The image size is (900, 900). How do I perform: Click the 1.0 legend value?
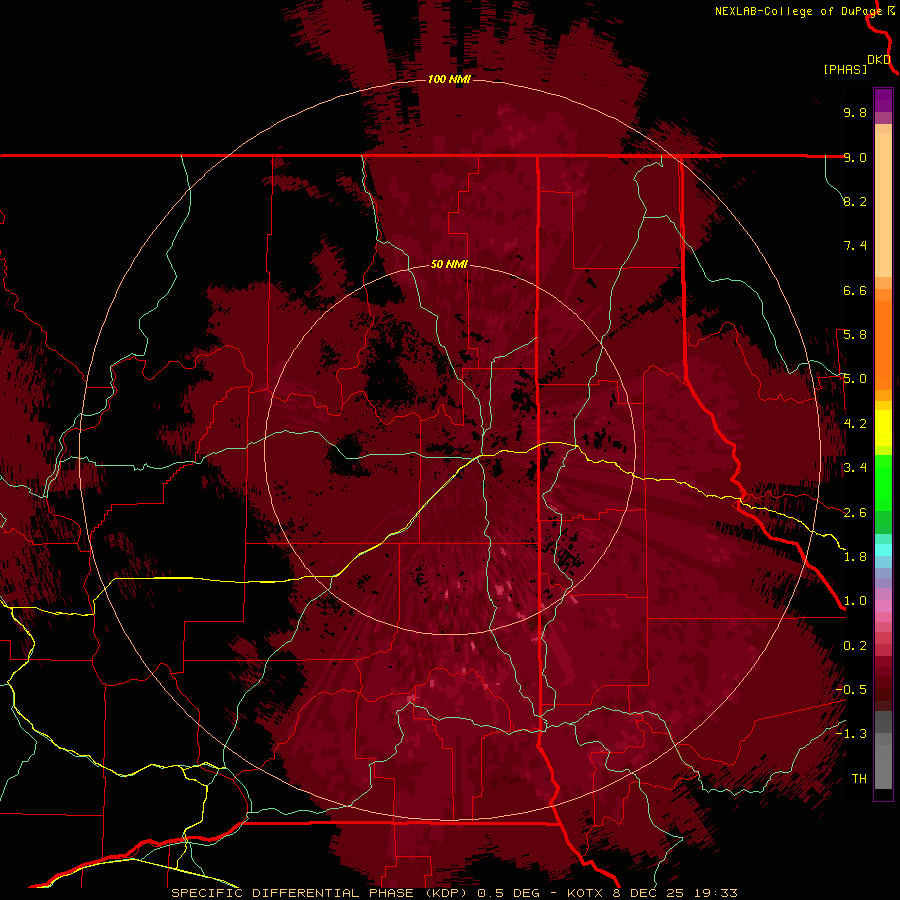pyautogui.click(x=855, y=601)
